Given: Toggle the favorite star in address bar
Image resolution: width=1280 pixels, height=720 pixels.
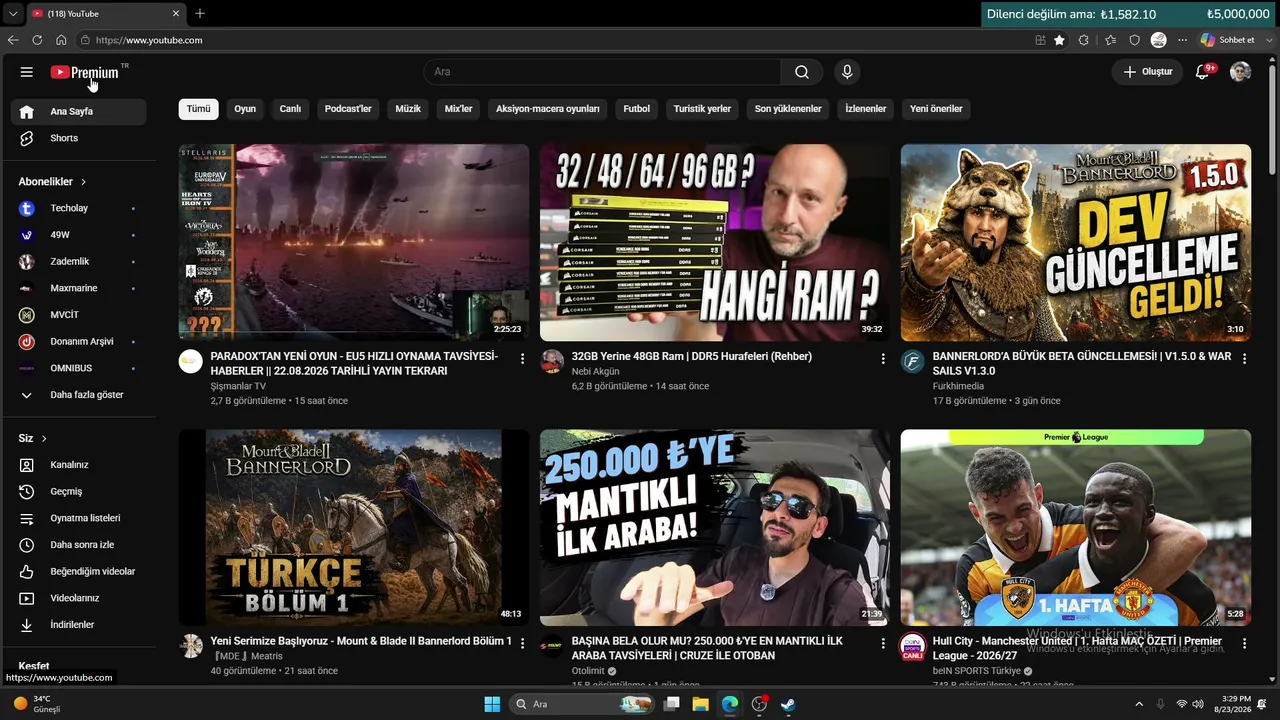Looking at the screenshot, I should click(x=1059, y=40).
